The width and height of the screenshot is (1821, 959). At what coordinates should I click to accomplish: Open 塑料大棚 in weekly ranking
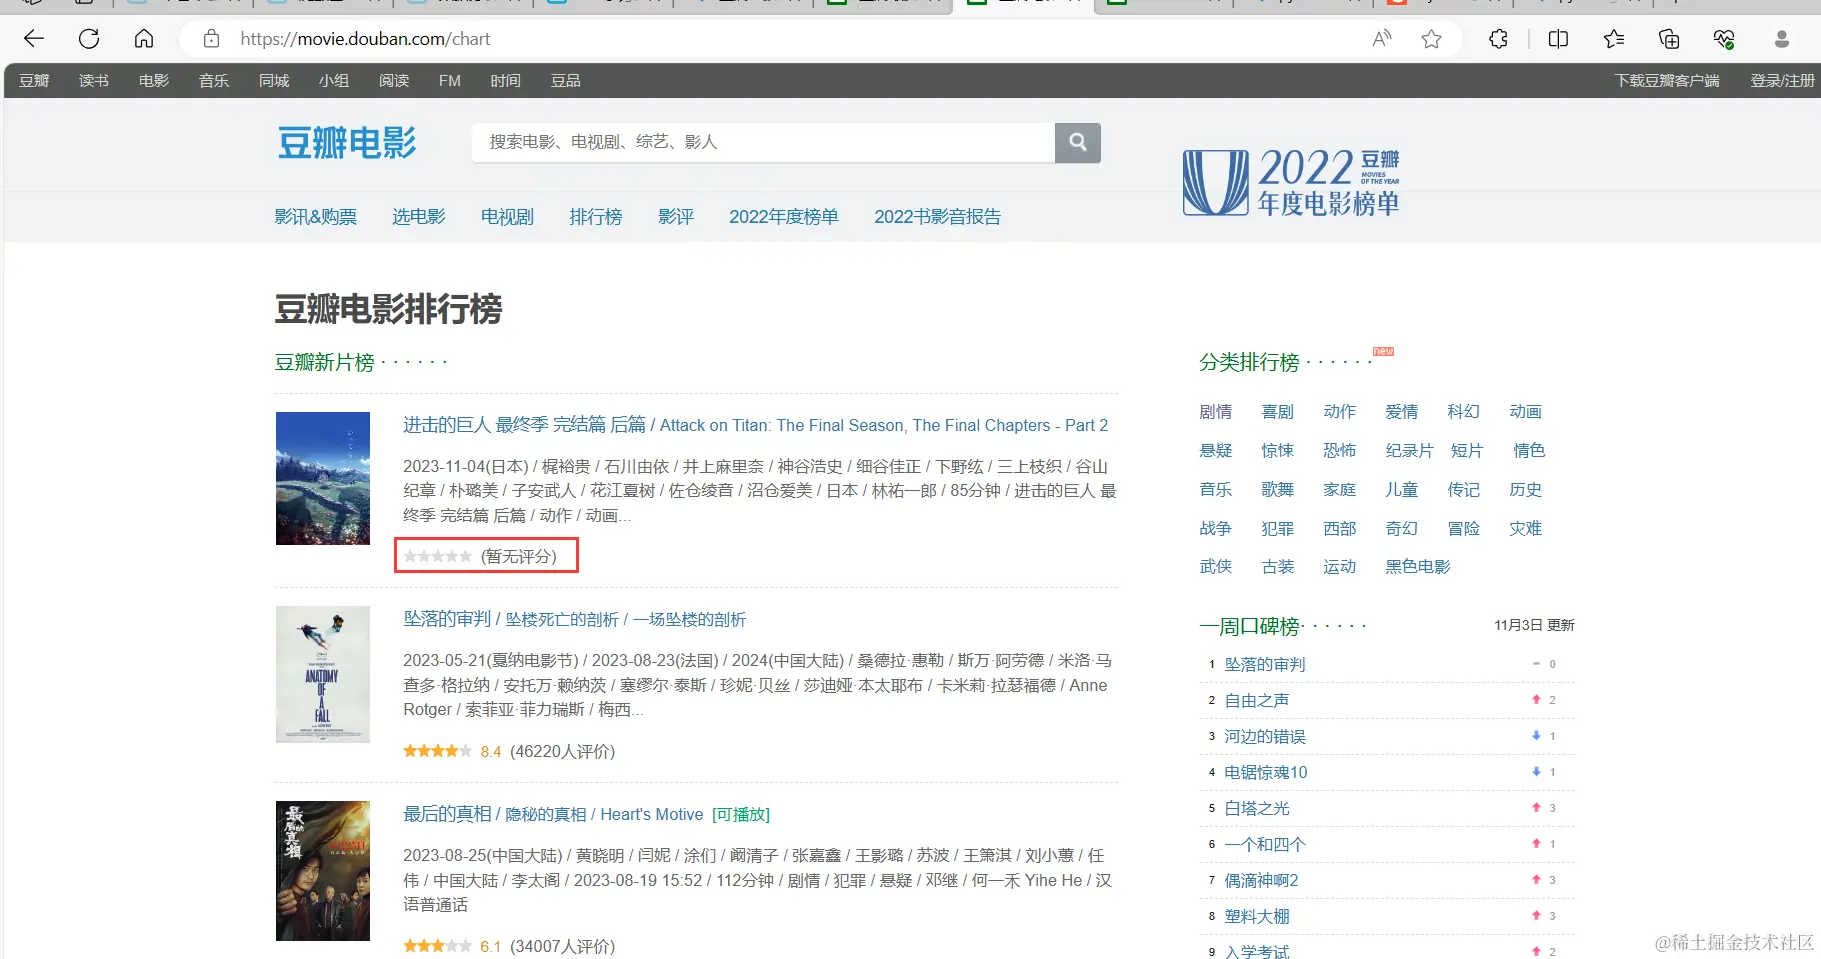pyautogui.click(x=1257, y=917)
